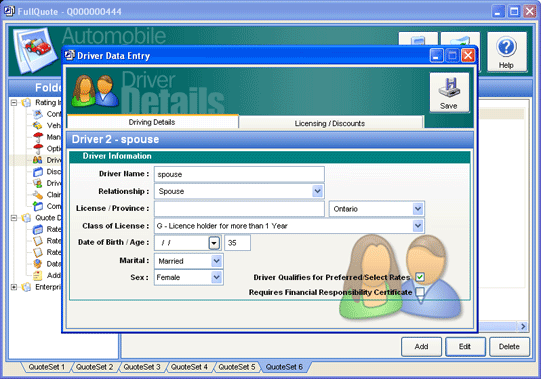
Task: Click the Con tree item icon
Action: pos(38,114)
